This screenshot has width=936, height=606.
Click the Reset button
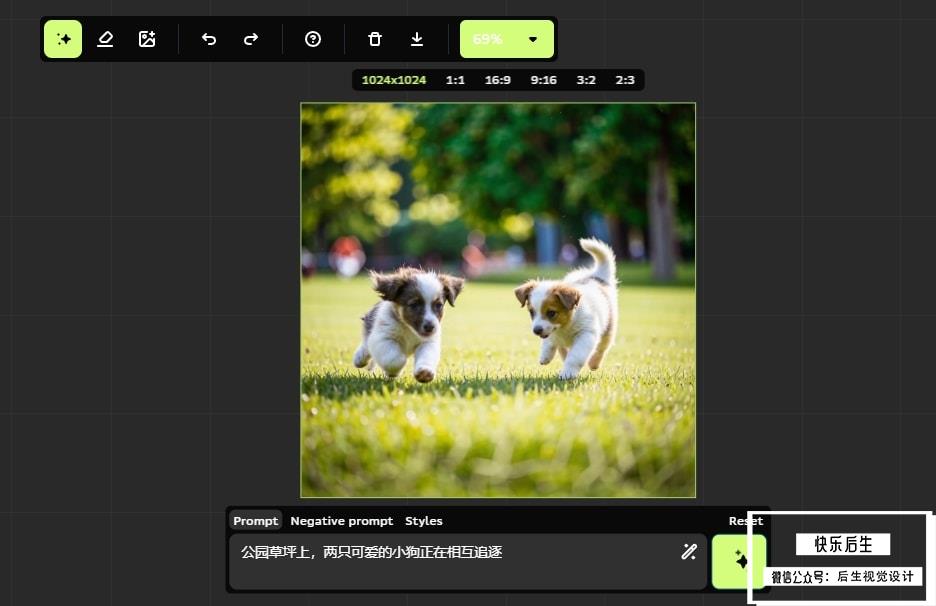click(x=746, y=521)
